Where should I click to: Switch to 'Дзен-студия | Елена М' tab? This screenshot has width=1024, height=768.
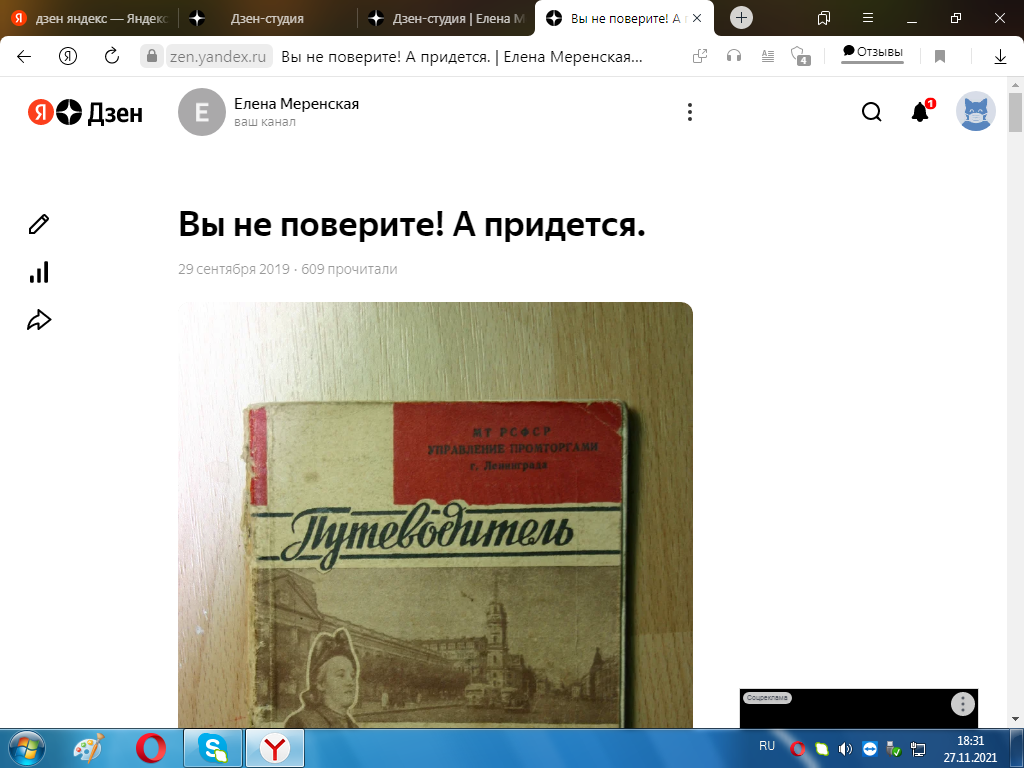coord(447,18)
